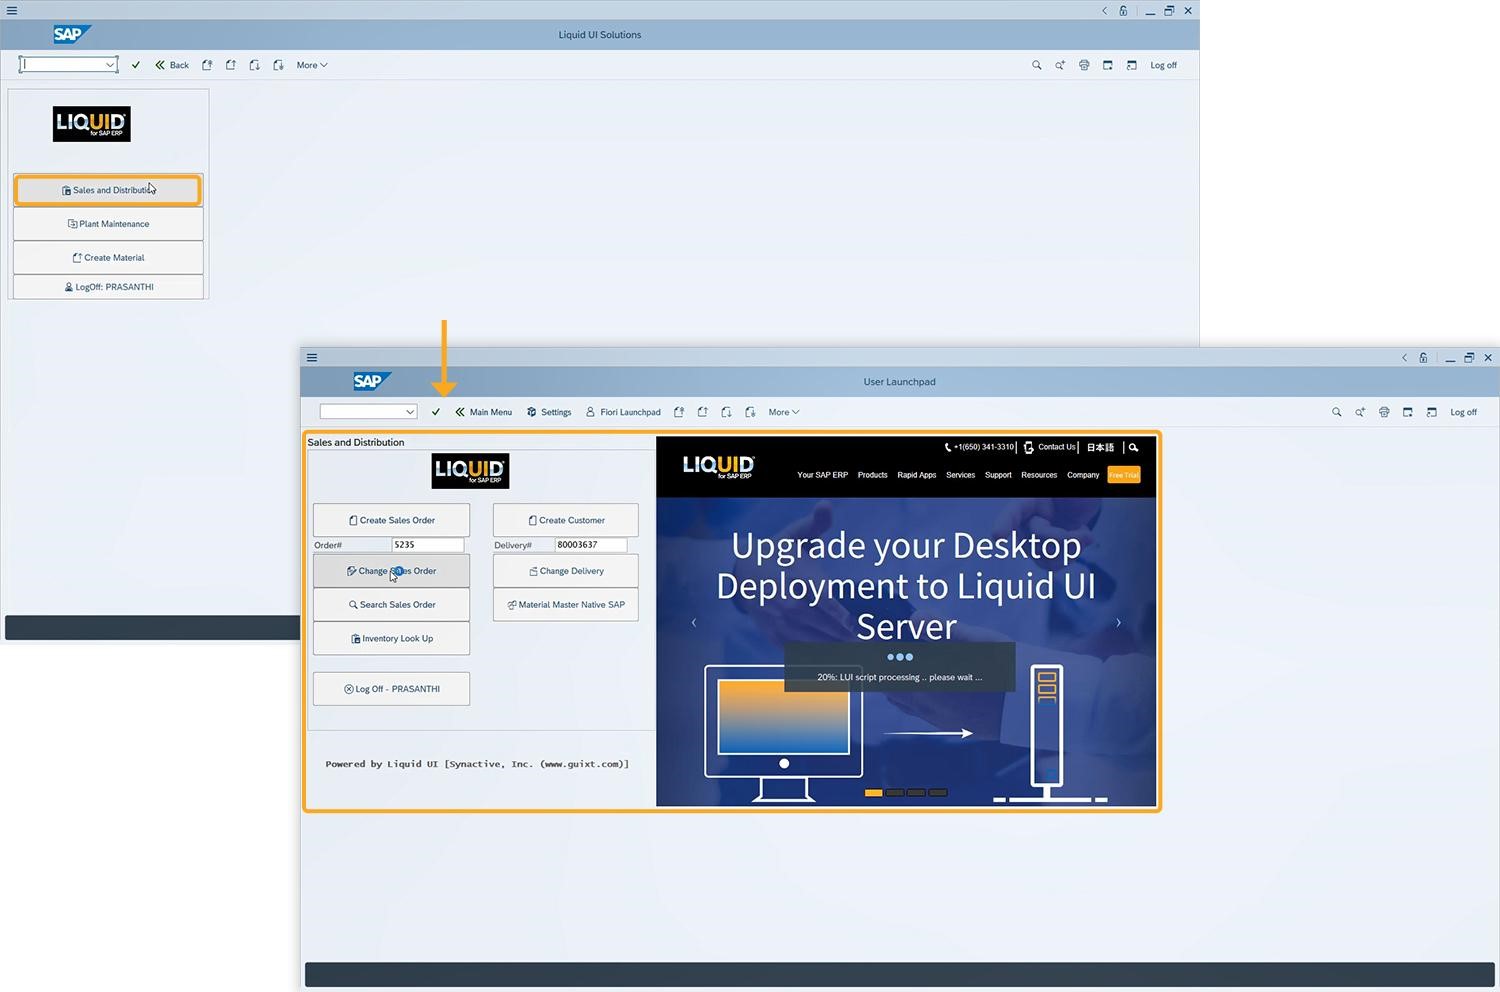Click Change Delivery button
1500x992 pixels.
click(565, 571)
